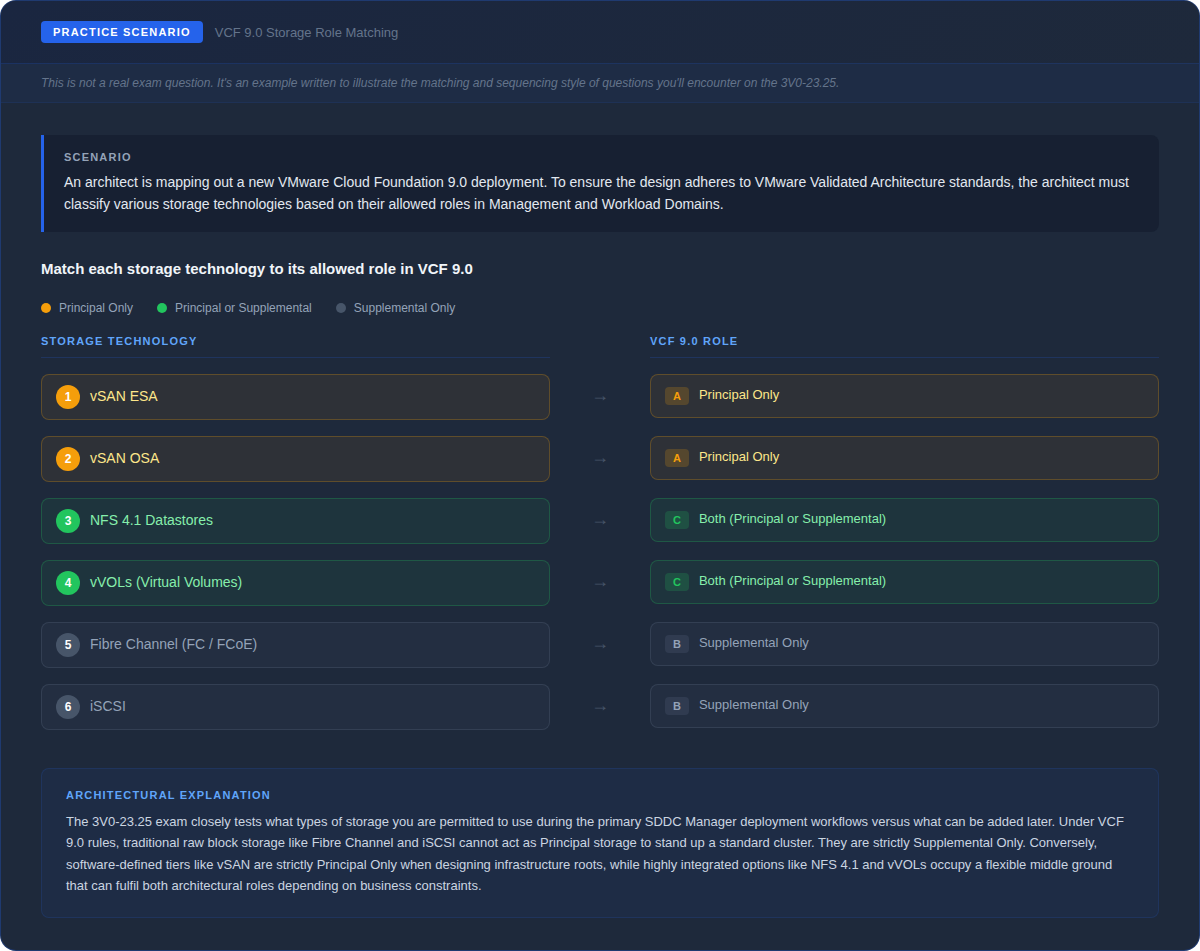This screenshot has height=951, width=1200.
Task: Click the gray Supplemental Only legend dot
Action: pos(341,308)
